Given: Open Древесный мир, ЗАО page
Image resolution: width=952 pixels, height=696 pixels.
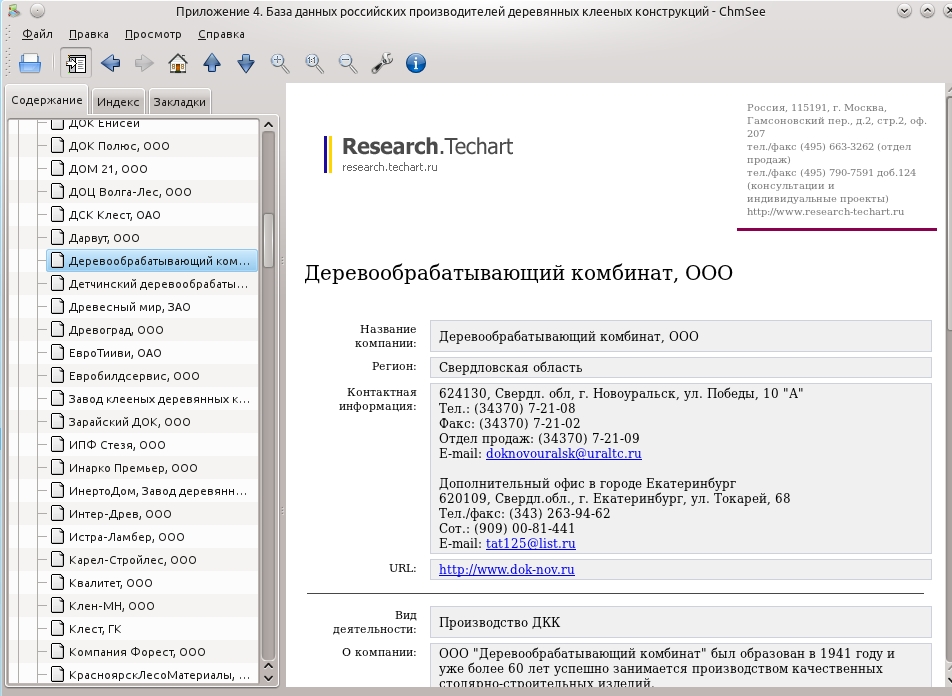Looking at the screenshot, I should (129, 307).
